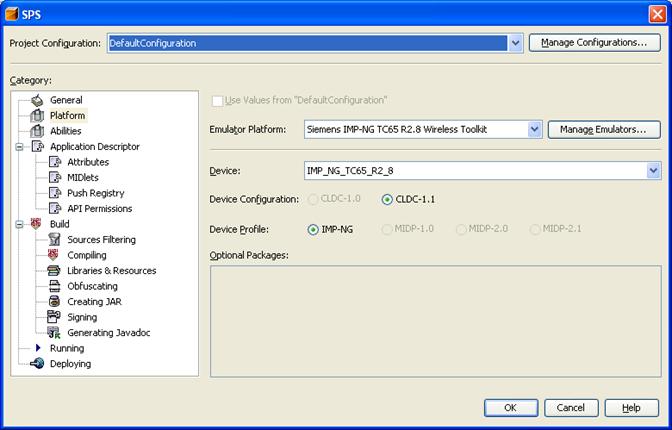672x430 pixels.
Task: Toggle Use Values from DefaultConfiguration checkbox
Action: pos(217,100)
